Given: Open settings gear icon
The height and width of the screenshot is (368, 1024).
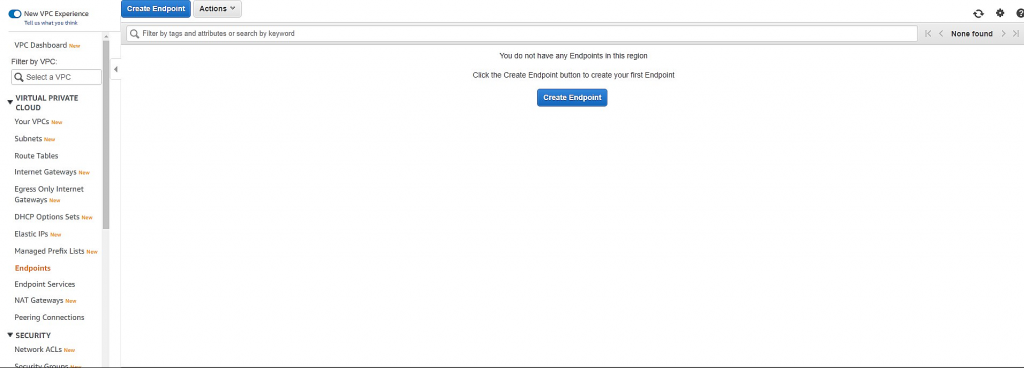Looking at the screenshot, I should [x=1000, y=13].
